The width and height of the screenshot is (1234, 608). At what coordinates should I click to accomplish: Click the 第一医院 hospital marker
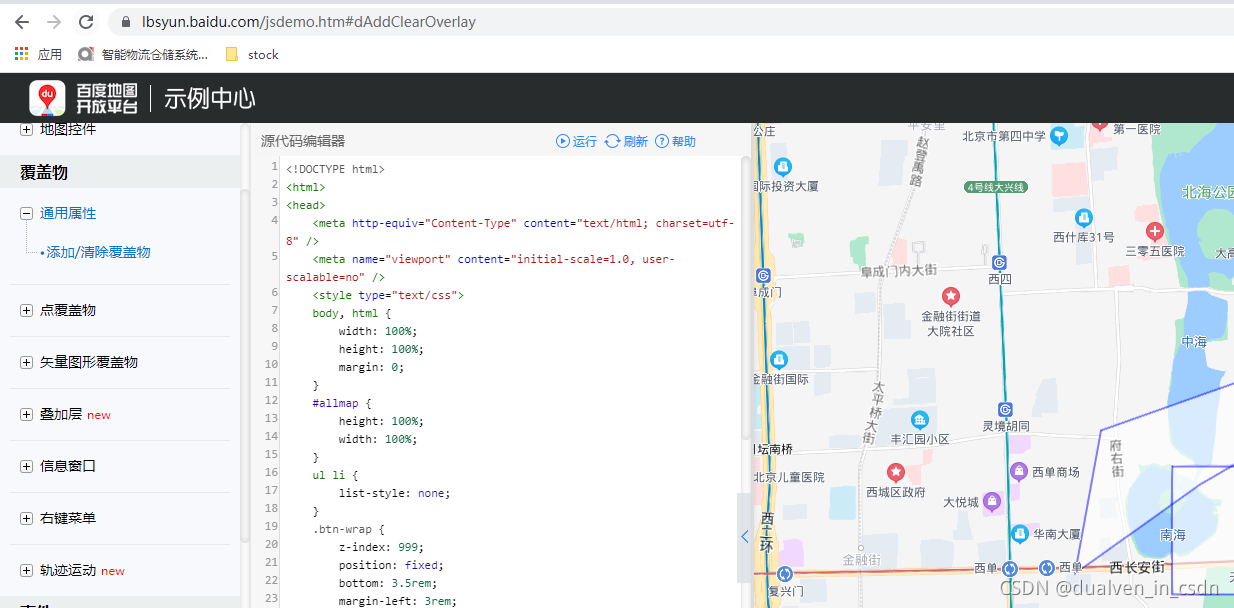click(1100, 125)
